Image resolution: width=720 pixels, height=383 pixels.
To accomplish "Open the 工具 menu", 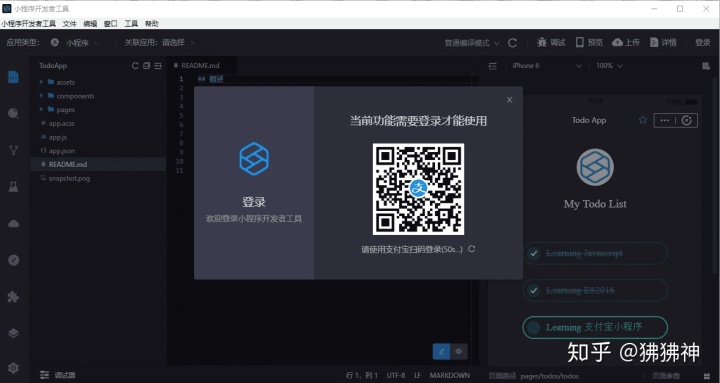I will coord(131,23).
